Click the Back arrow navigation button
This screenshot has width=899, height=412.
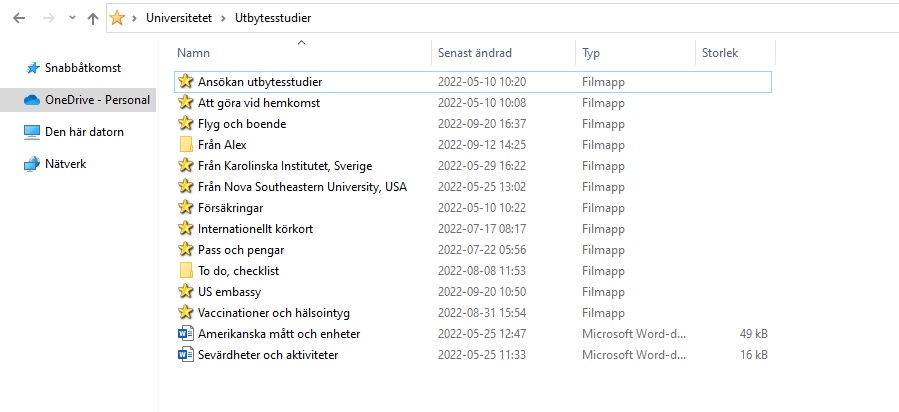coord(19,18)
